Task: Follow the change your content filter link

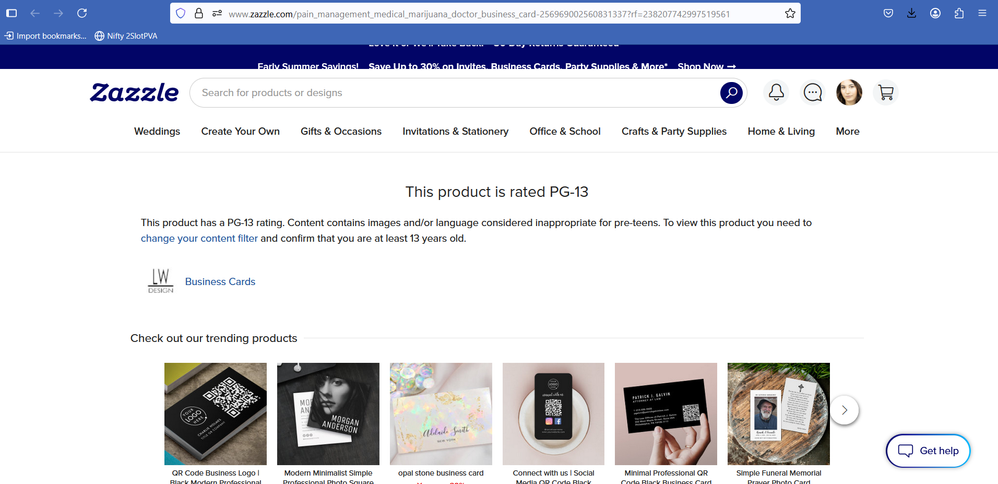Action: (199, 239)
